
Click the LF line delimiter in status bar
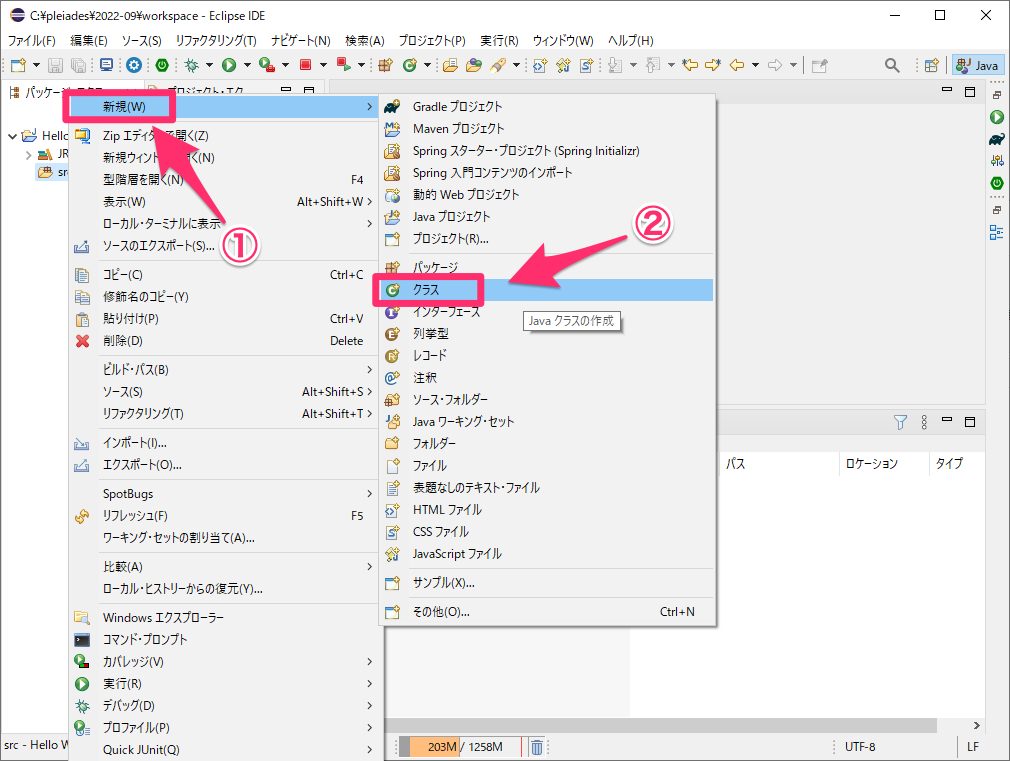pos(973,747)
